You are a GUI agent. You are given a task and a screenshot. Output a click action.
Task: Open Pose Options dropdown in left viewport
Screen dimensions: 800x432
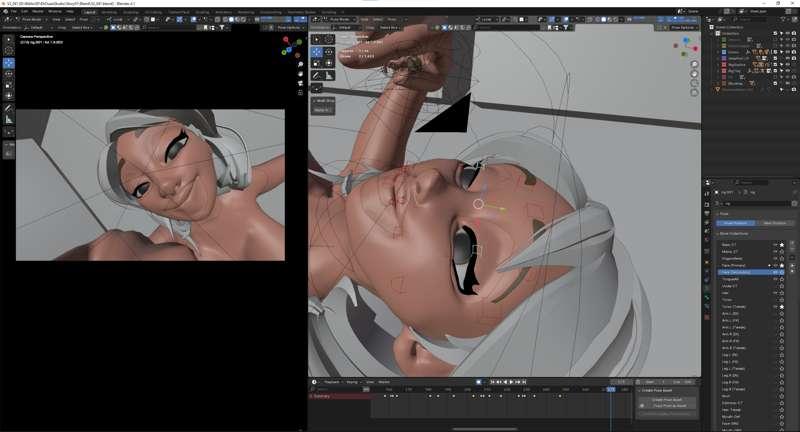289,27
